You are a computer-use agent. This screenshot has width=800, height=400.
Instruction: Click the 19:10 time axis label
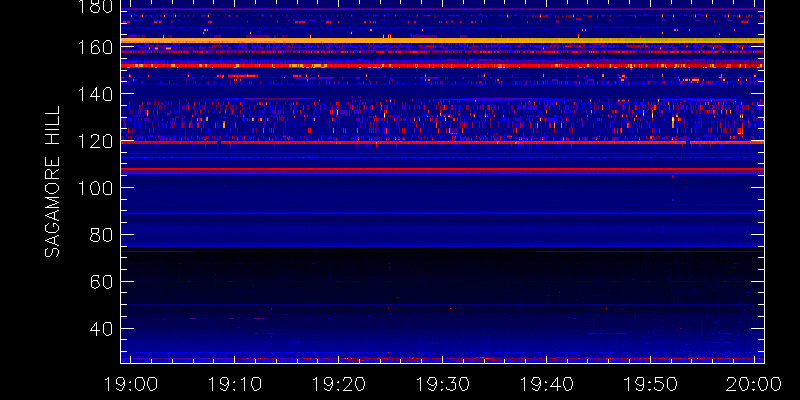(235, 384)
